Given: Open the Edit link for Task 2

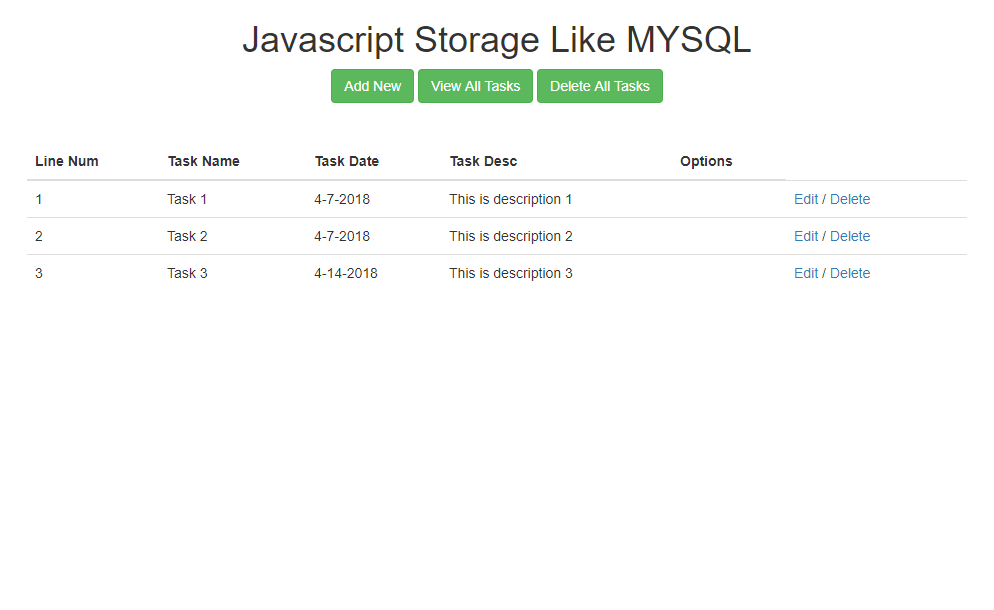Looking at the screenshot, I should pyautogui.click(x=806, y=236).
